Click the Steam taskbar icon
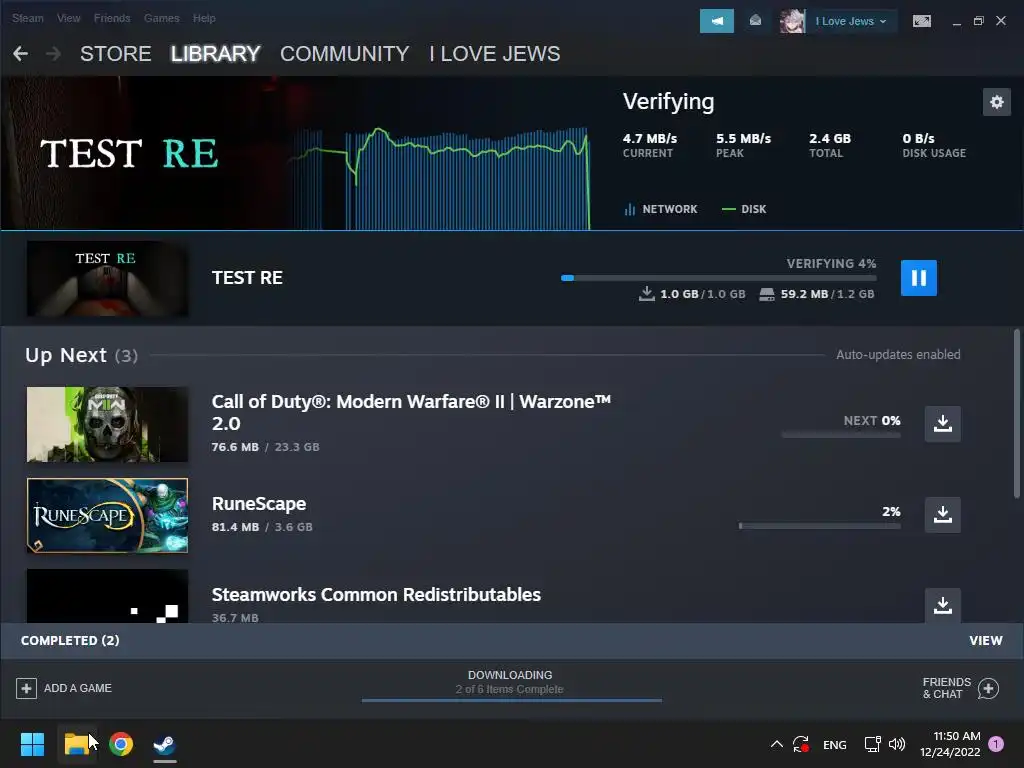This screenshot has width=1024, height=768. pyautogui.click(x=165, y=744)
